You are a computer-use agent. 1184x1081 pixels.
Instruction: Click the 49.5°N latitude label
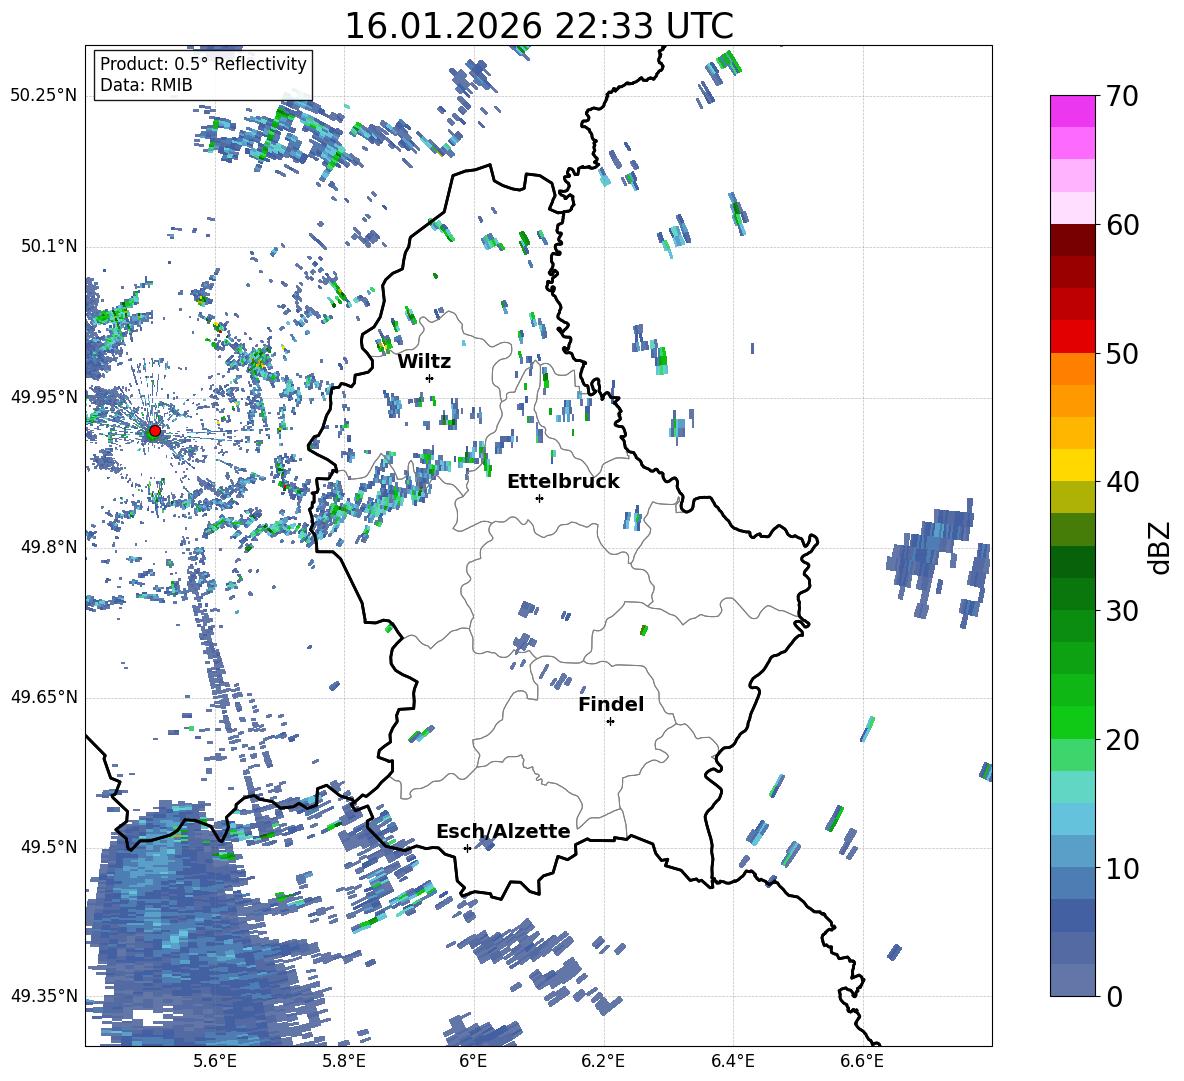(x=49, y=847)
